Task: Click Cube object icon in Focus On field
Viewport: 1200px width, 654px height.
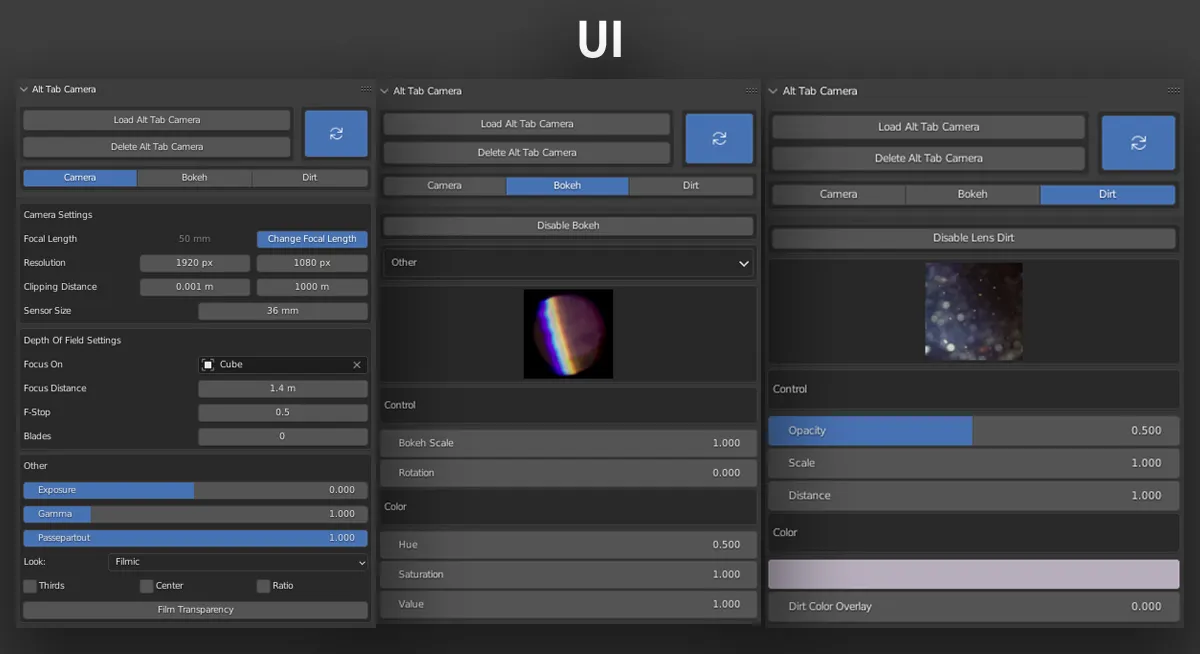Action: (x=208, y=365)
